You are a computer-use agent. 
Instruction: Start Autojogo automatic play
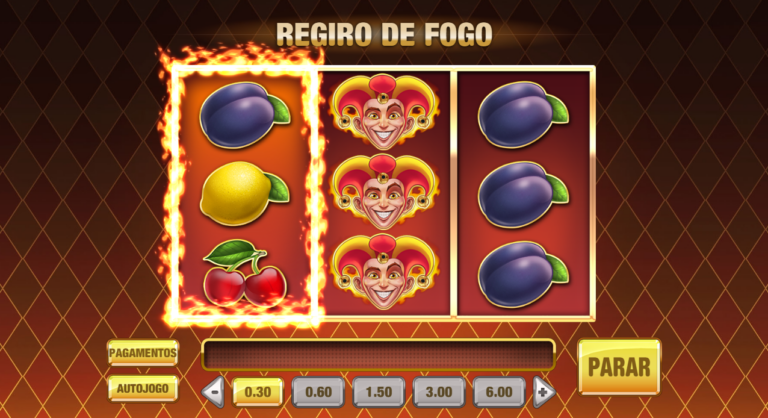(x=143, y=389)
